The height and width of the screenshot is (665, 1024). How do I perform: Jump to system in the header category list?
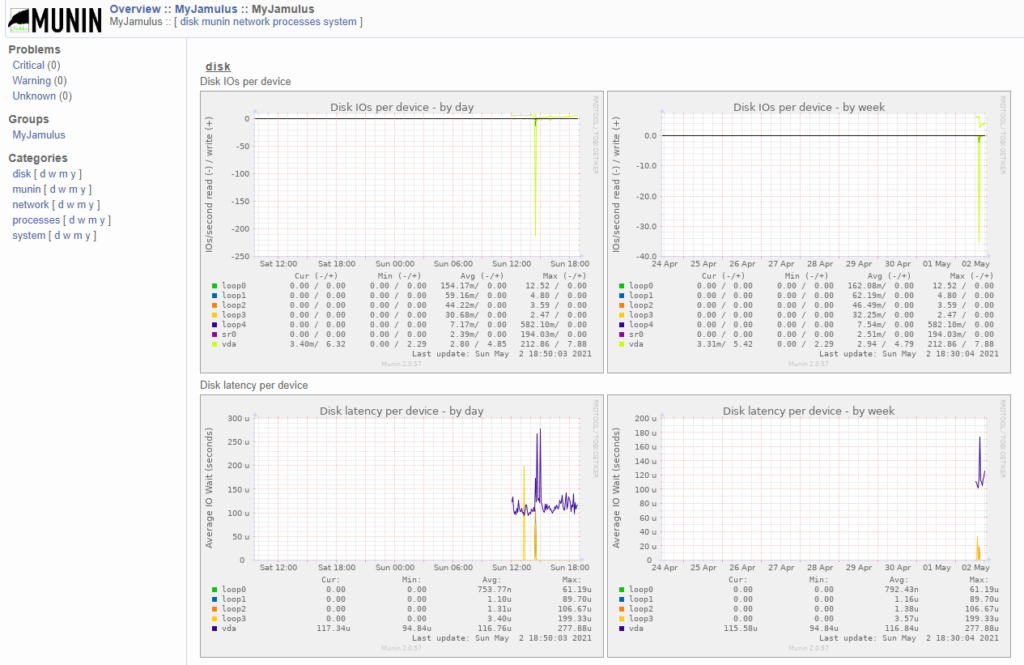pos(340,22)
